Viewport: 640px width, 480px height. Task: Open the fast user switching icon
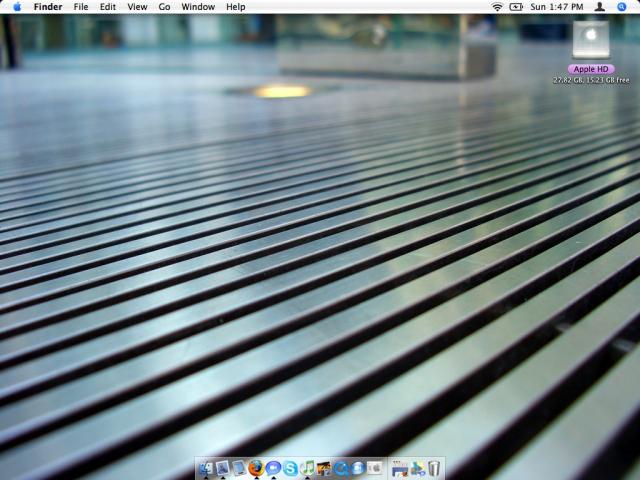click(x=600, y=7)
